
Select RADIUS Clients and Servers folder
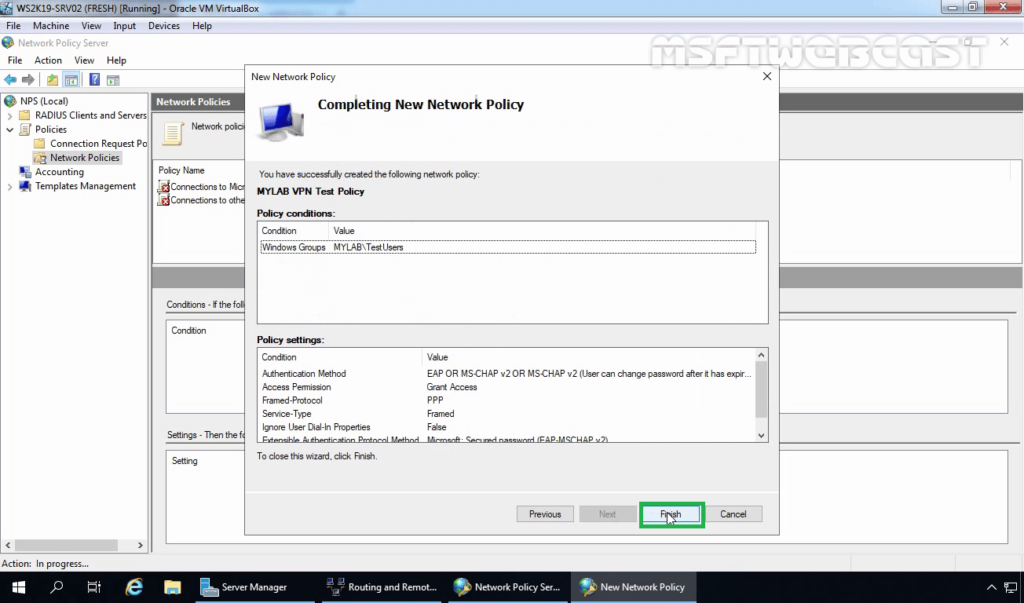click(90, 115)
